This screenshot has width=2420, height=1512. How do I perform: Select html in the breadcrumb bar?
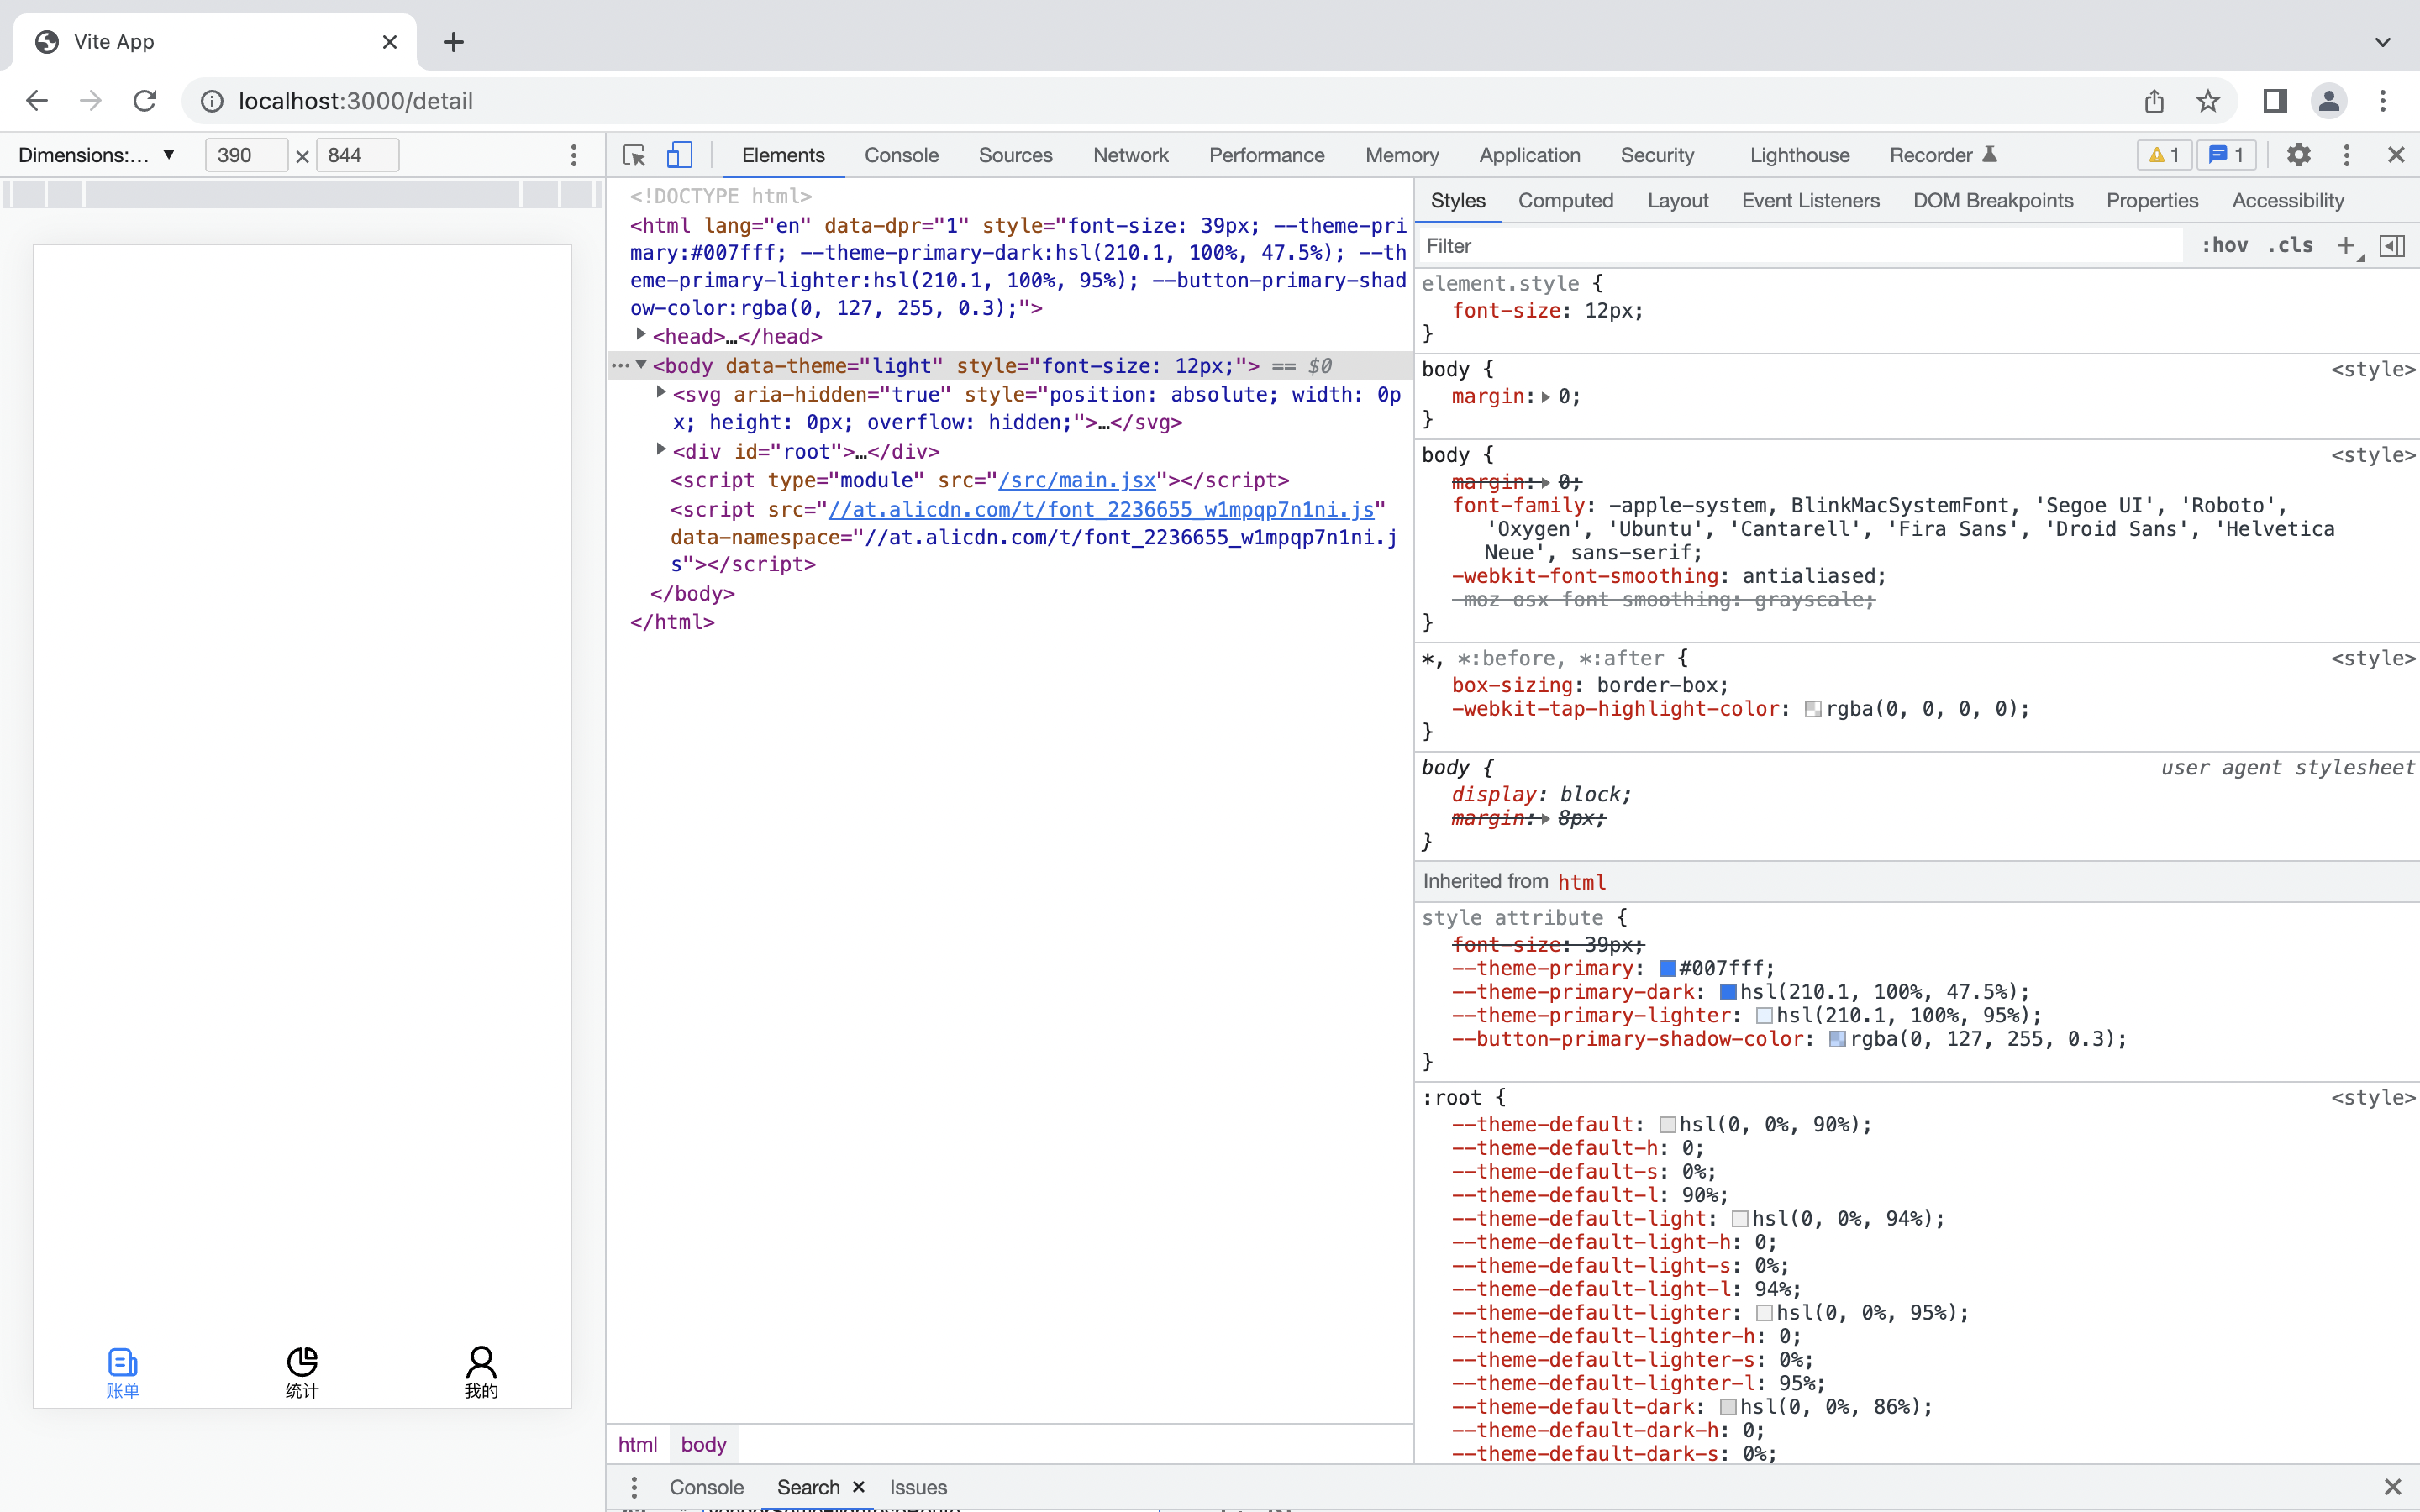point(637,1445)
